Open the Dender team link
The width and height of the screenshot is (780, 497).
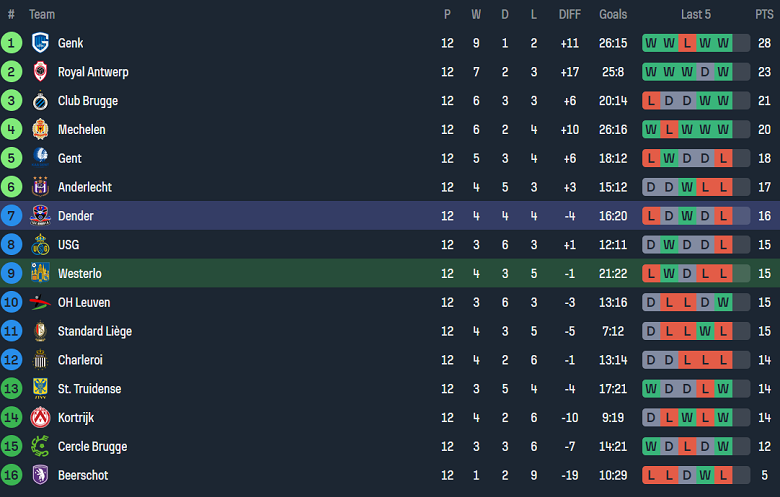74,216
